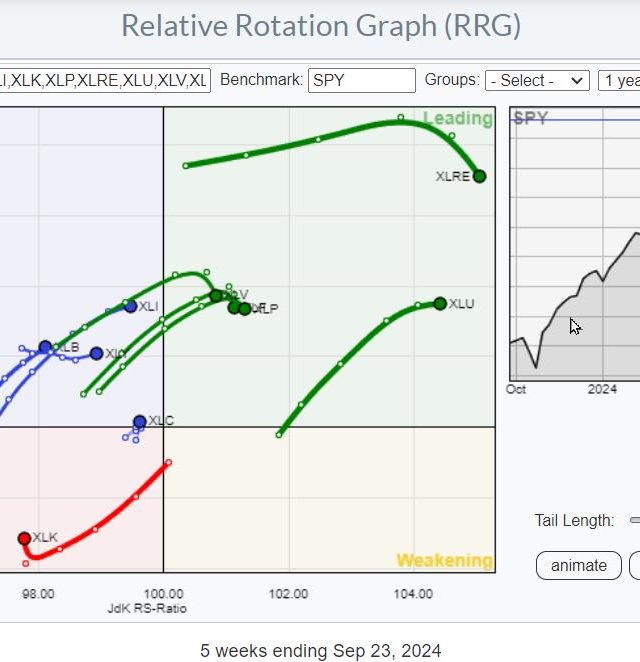Open the 1 year period dropdown

point(620,80)
